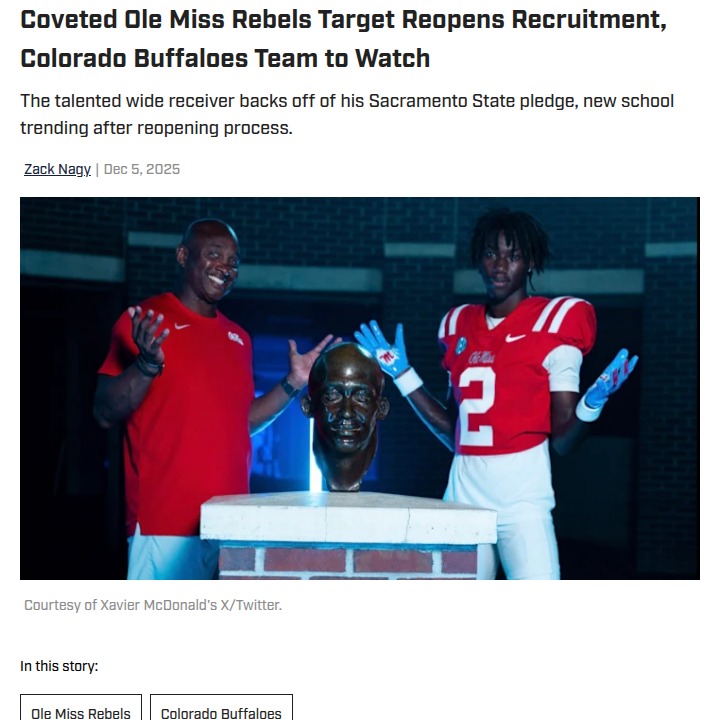This screenshot has height=720, width=720.
Task: Click the Nike swoosh on the player's jersey
Action: [x=515, y=338]
